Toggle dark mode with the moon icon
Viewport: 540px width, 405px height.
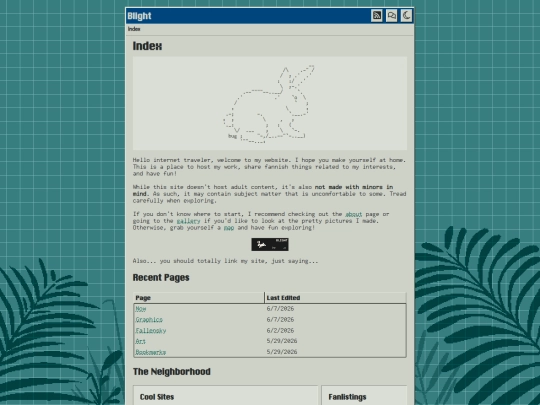click(x=406, y=16)
